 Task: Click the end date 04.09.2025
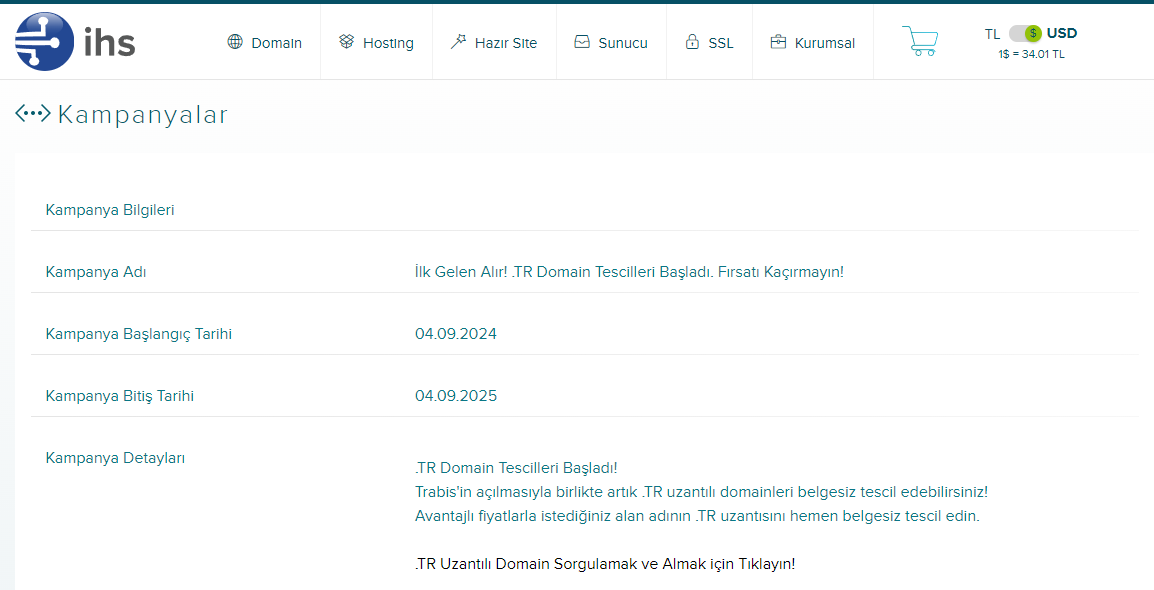point(456,396)
